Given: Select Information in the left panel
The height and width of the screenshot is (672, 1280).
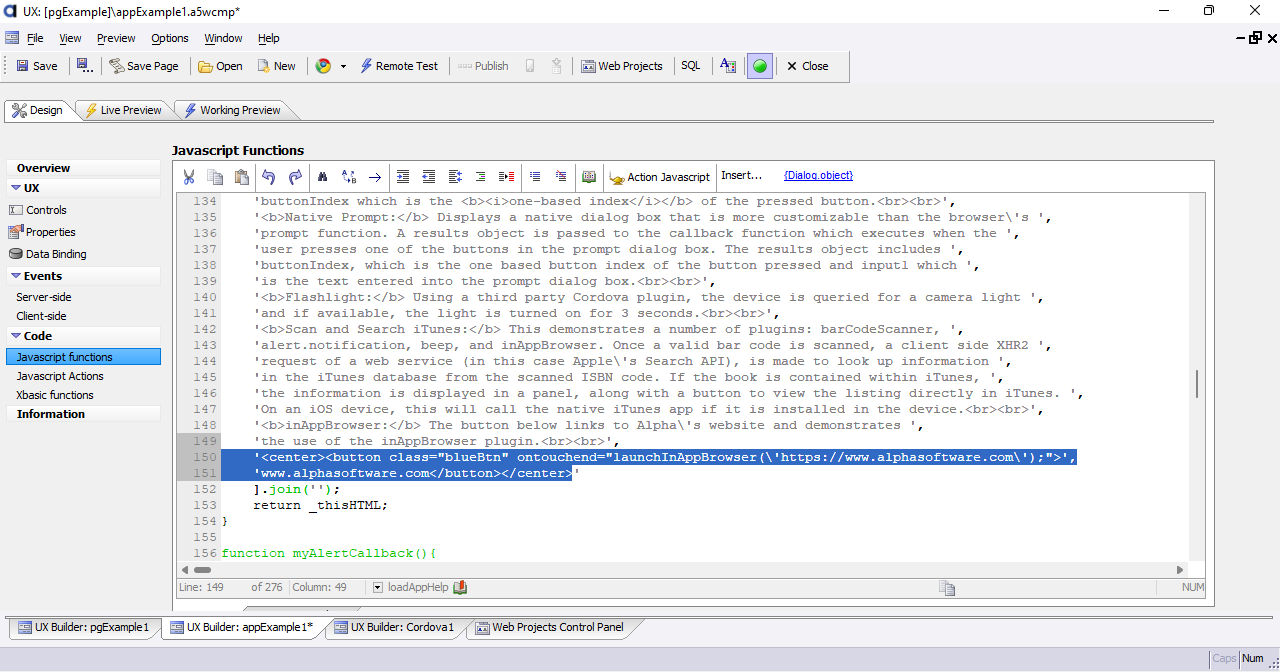Looking at the screenshot, I should coord(83,414).
